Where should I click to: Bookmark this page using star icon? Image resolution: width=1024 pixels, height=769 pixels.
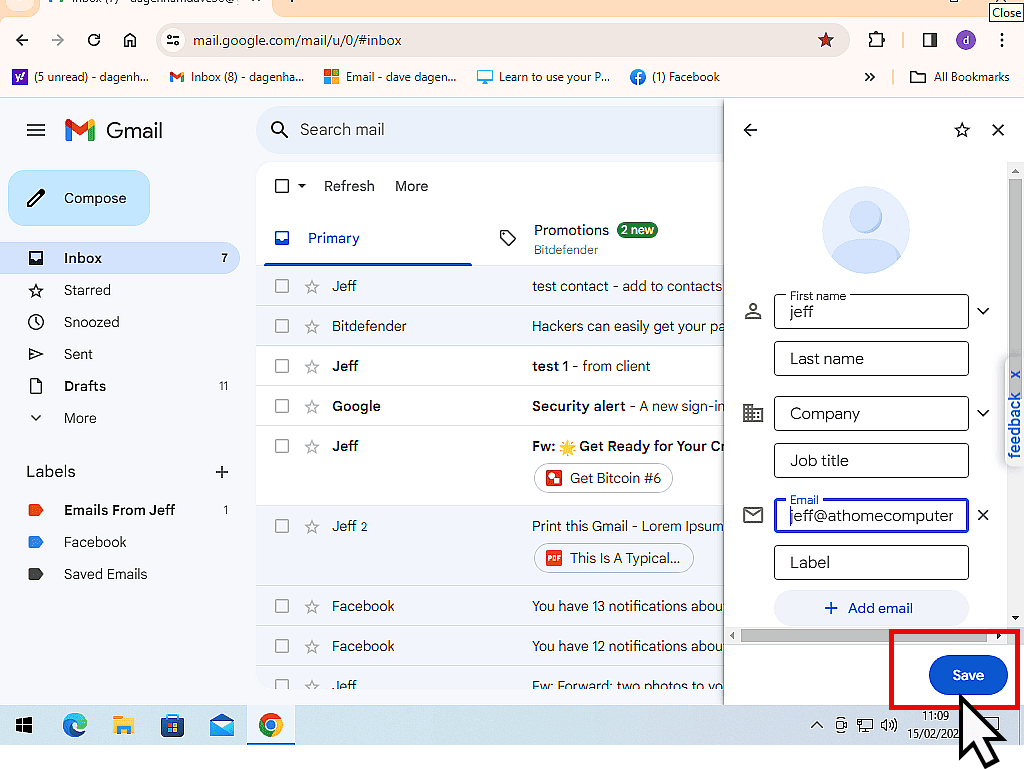pyautogui.click(x=825, y=40)
